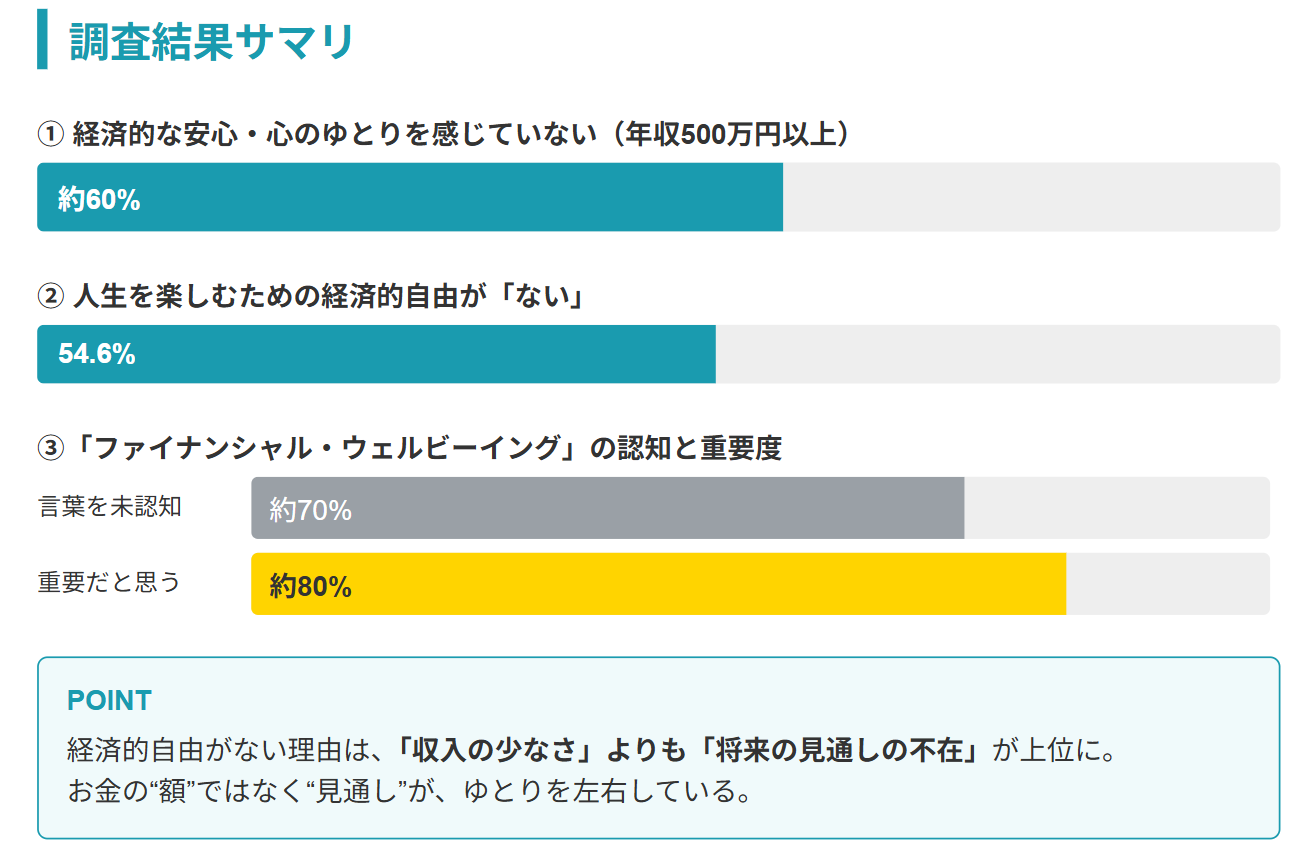Select the yellow 約80% bar
The height and width of the screenshot is (860, 1316).
coord(658,584)
